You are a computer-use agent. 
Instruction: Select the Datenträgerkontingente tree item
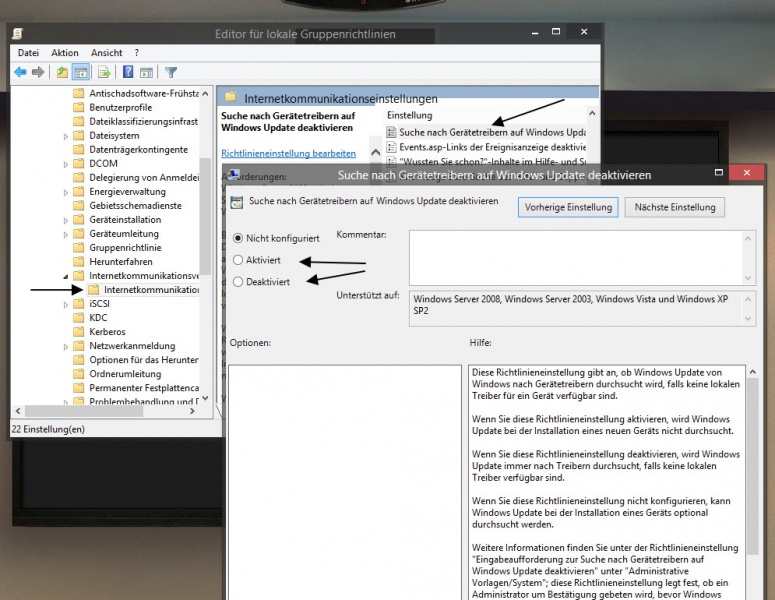(x=138, y=149)
